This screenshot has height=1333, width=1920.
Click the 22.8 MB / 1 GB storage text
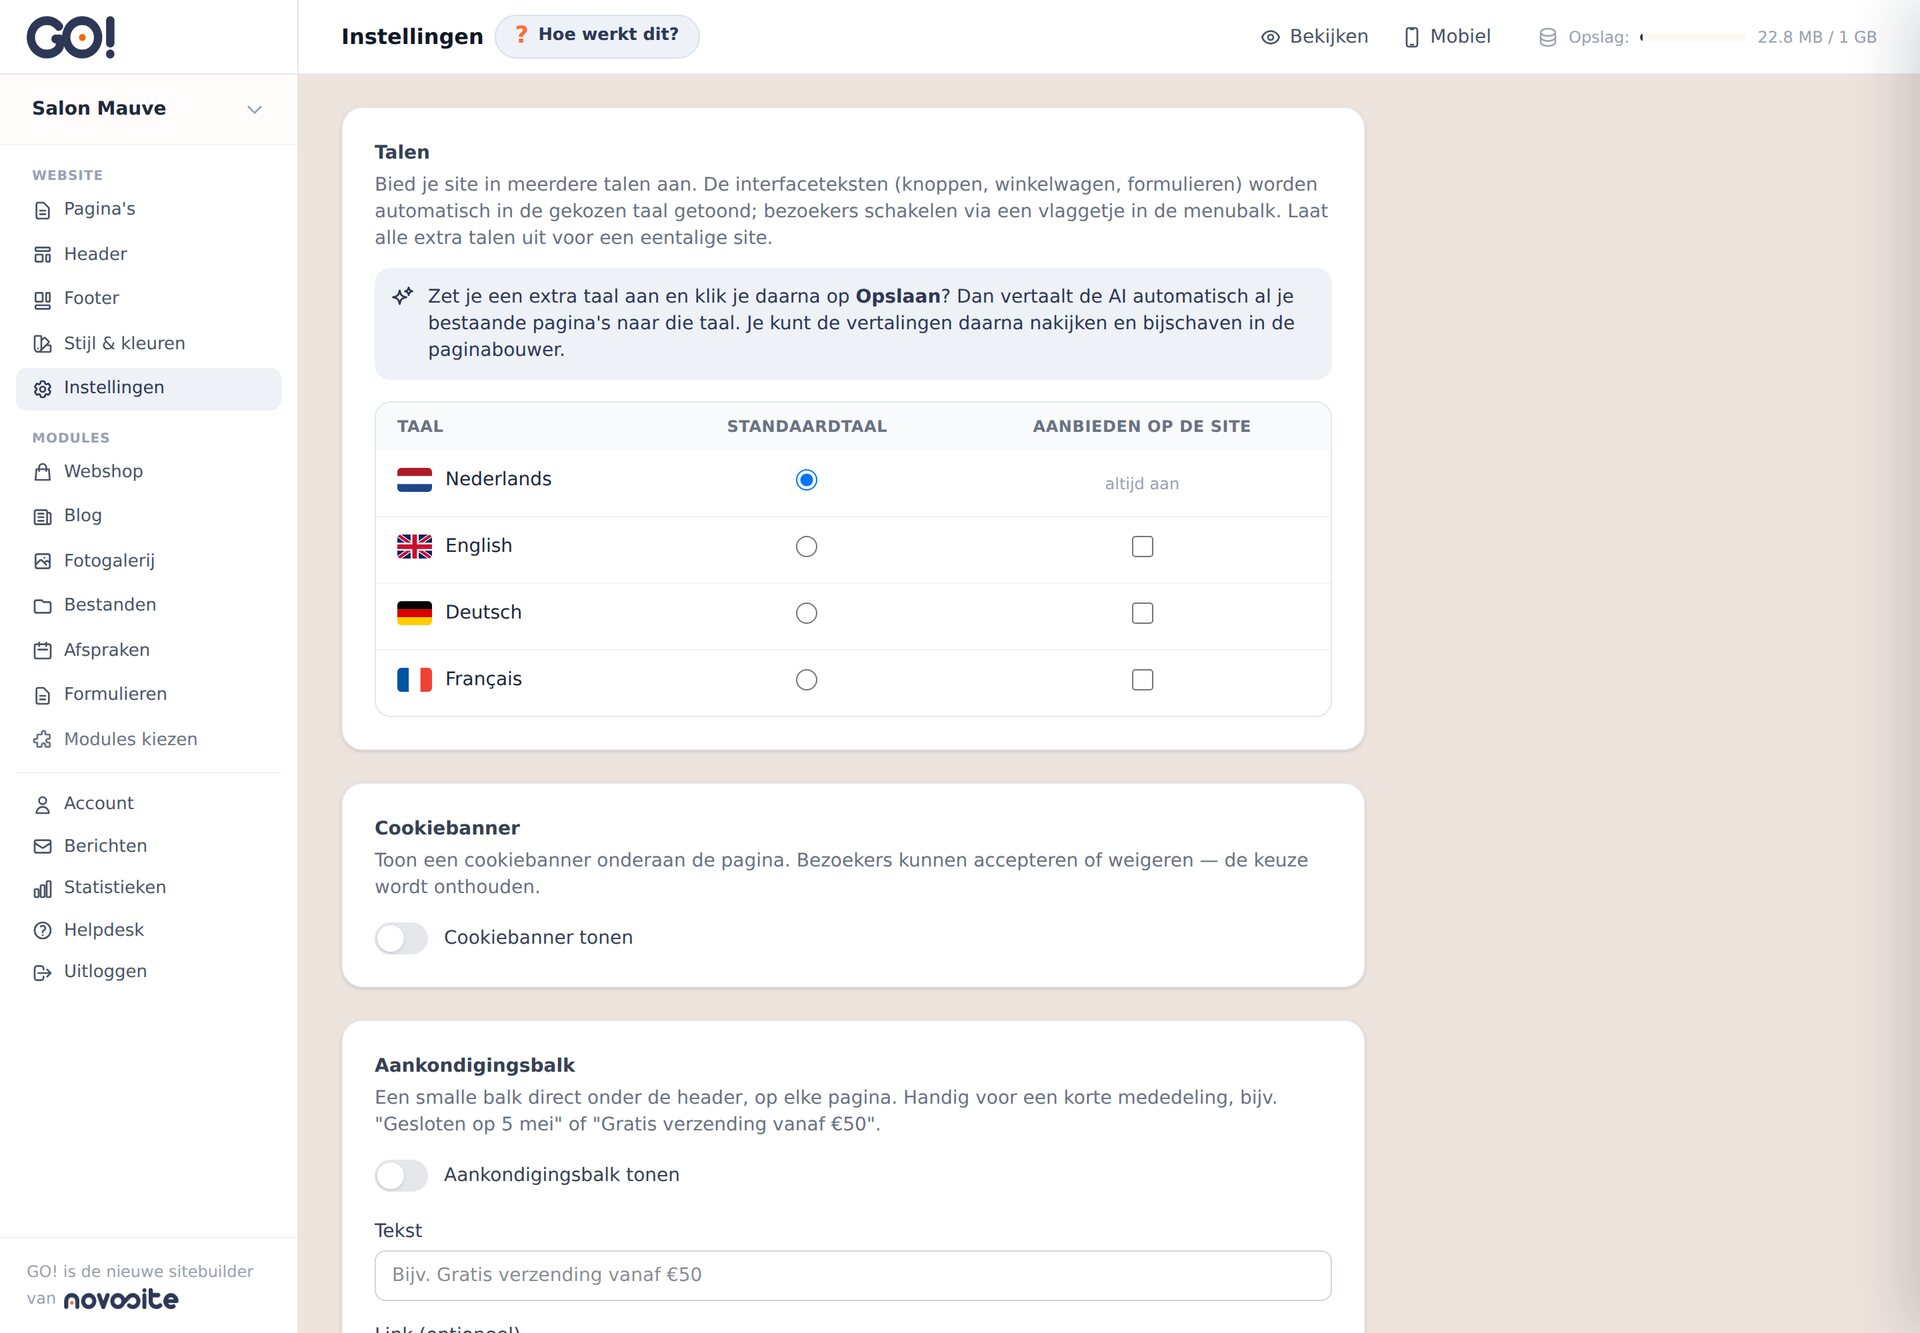tap(1816, 37)
